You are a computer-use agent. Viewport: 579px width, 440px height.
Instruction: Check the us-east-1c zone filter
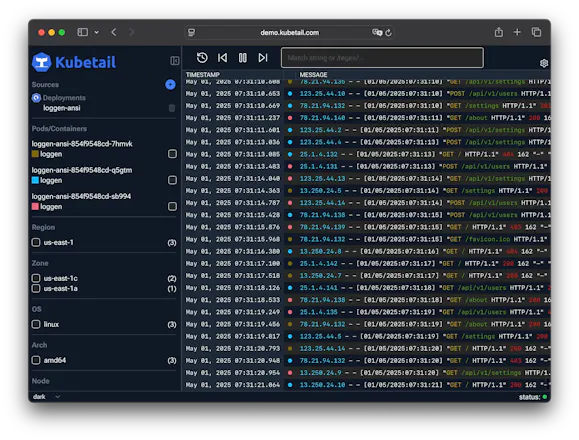point(36,278)
